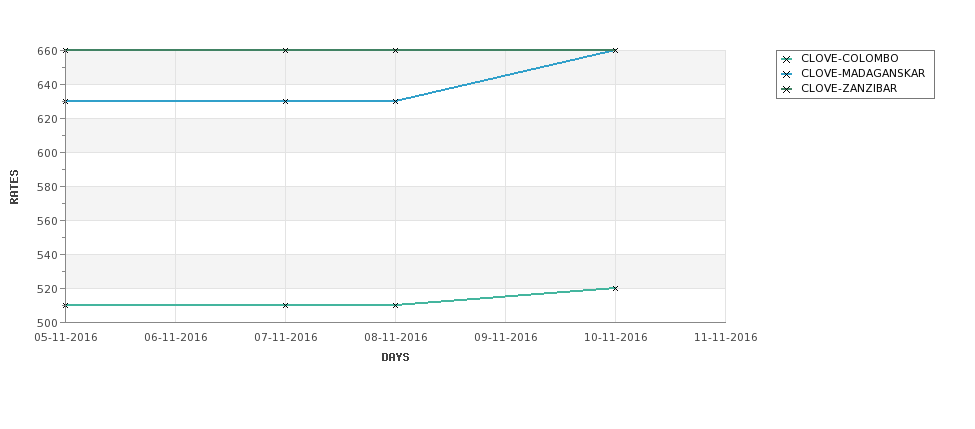Click the CLOVE-ZANZIBAR legend marker icon
Screen dimensions: 975x429
click(787, 90)
